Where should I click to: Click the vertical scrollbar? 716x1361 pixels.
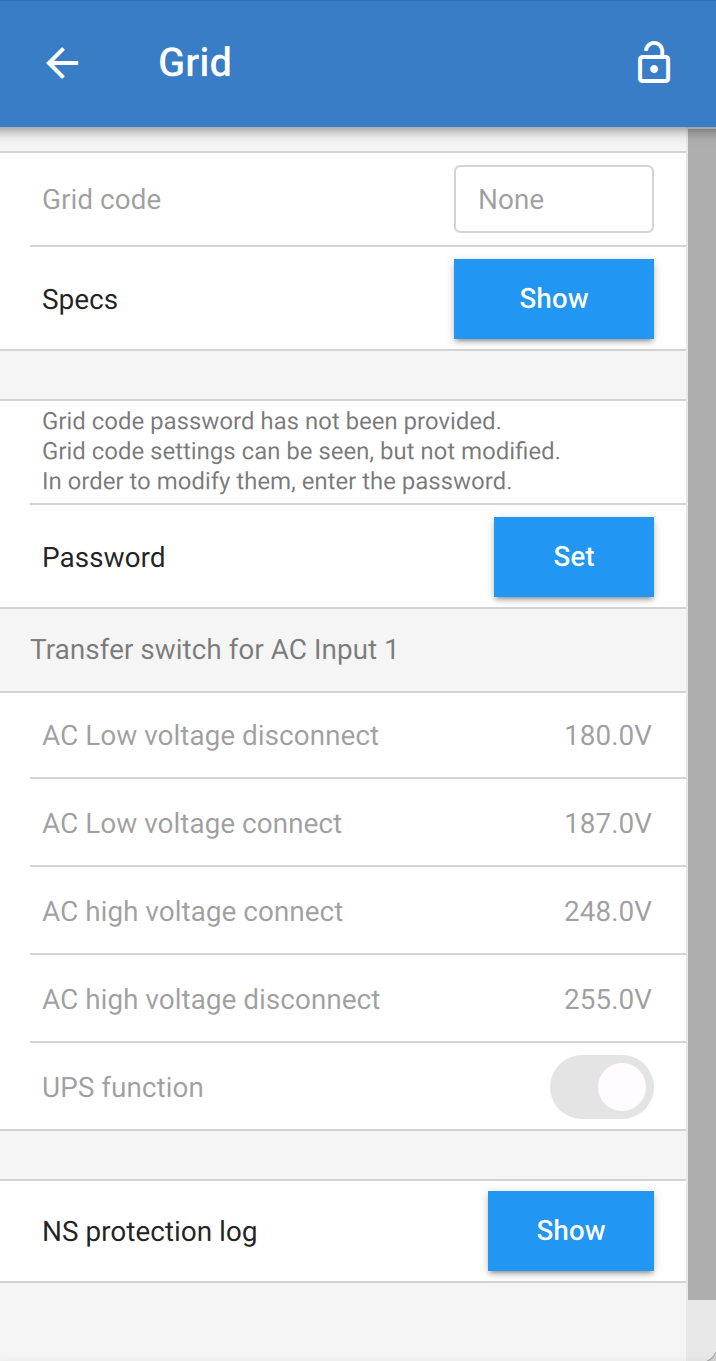701,700
